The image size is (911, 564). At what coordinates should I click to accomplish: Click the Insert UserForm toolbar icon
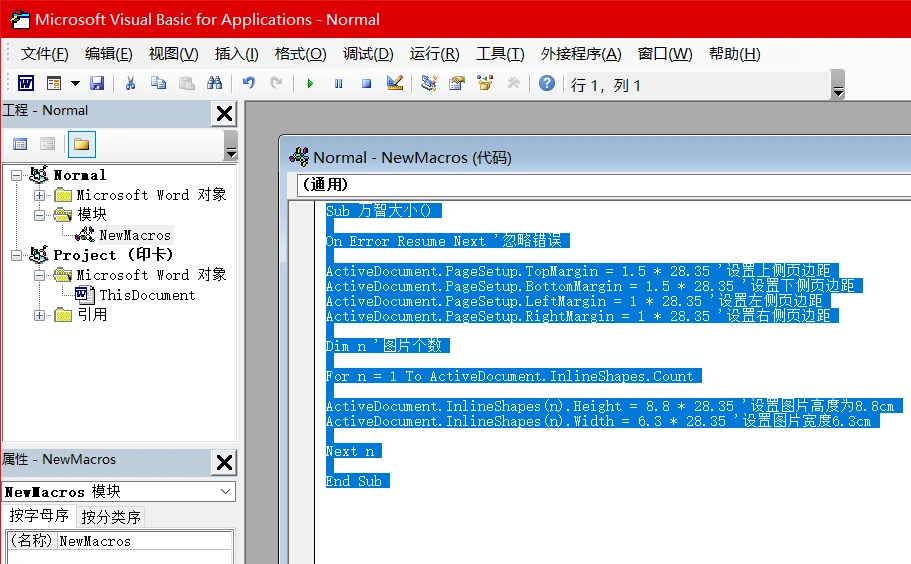54,84
